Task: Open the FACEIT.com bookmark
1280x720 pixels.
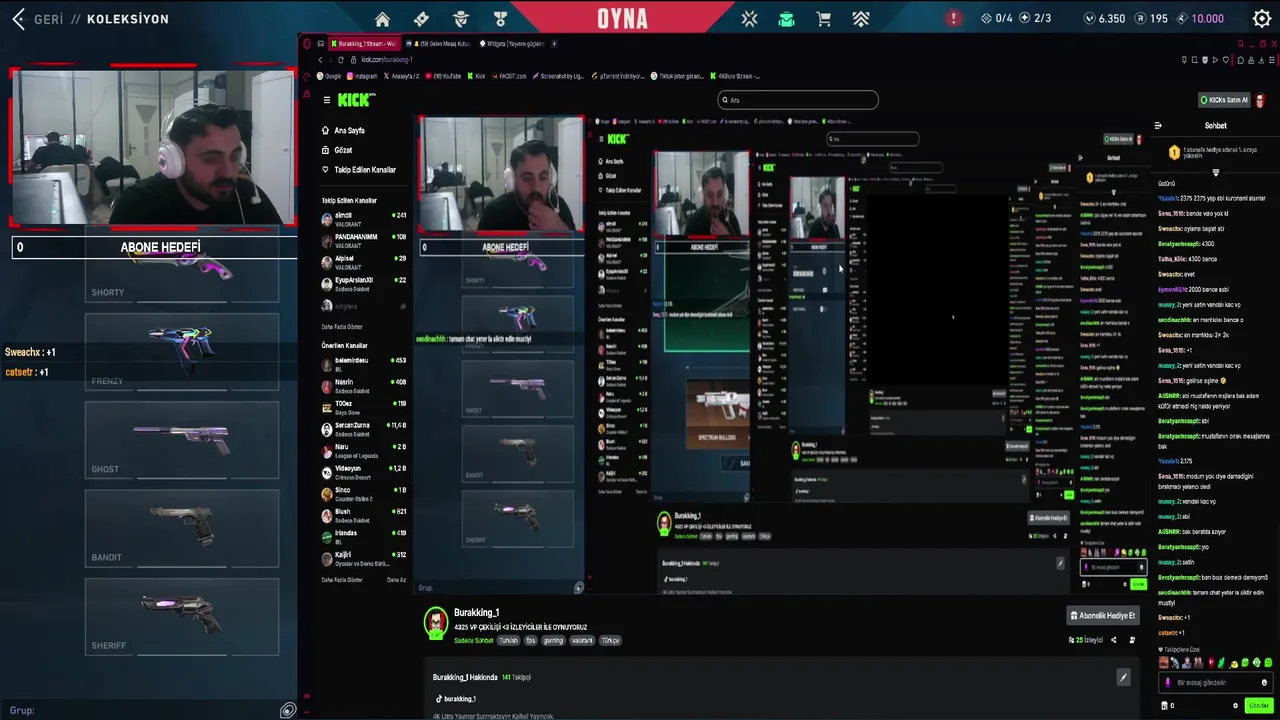Action: (x=508, y=76)
